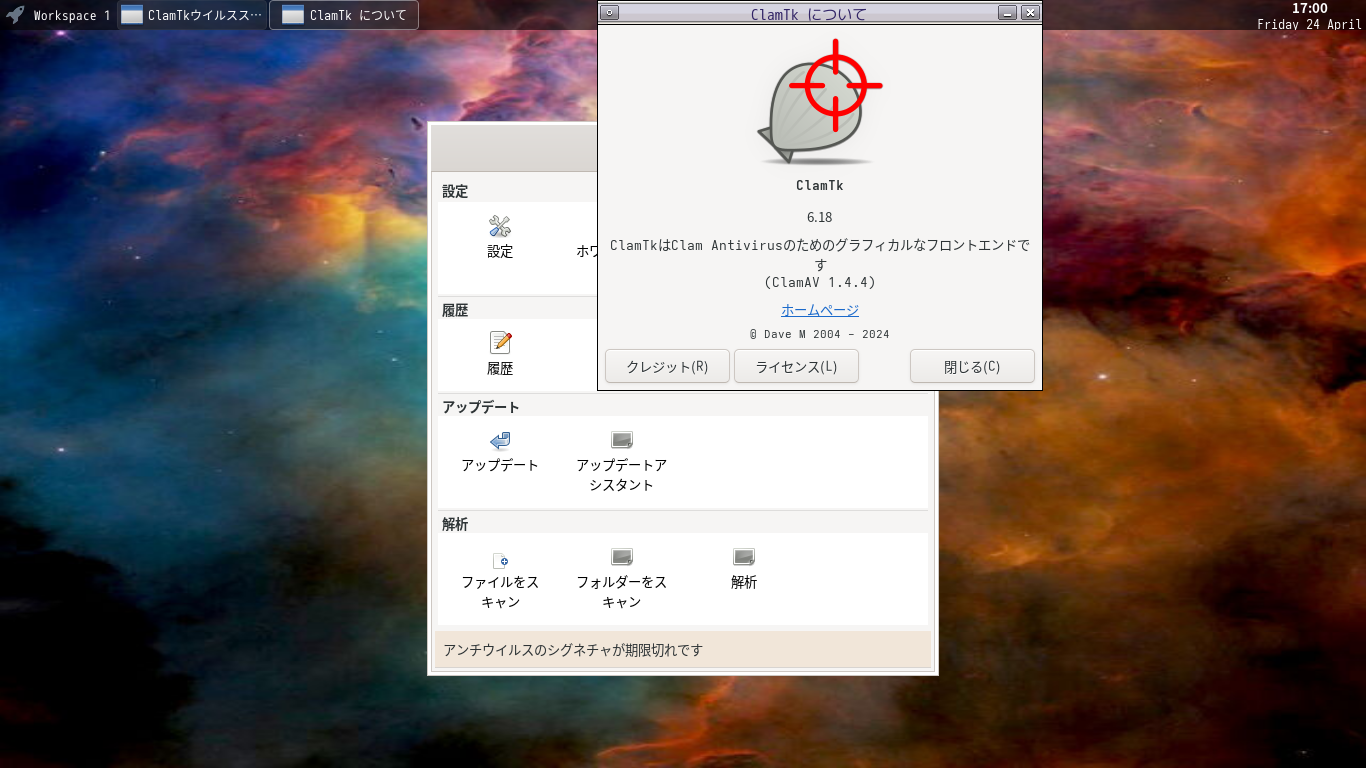Image resolution: width=1366 pixels, height=768 pixels.
Task: Click the Friday 24 April date in the panel
Action: pos(1309,24)
